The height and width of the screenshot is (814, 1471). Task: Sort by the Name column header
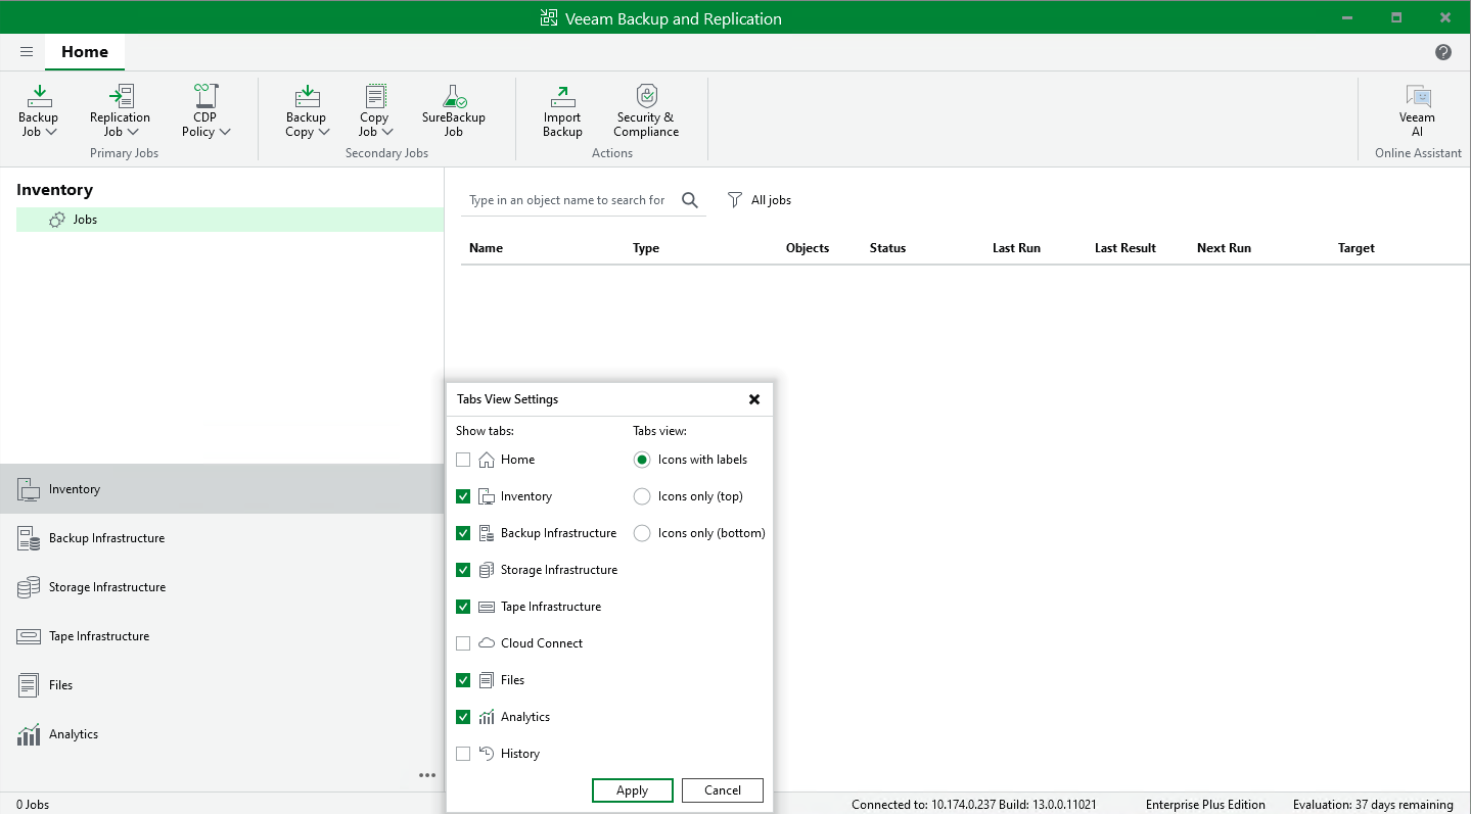coord(486,248)
